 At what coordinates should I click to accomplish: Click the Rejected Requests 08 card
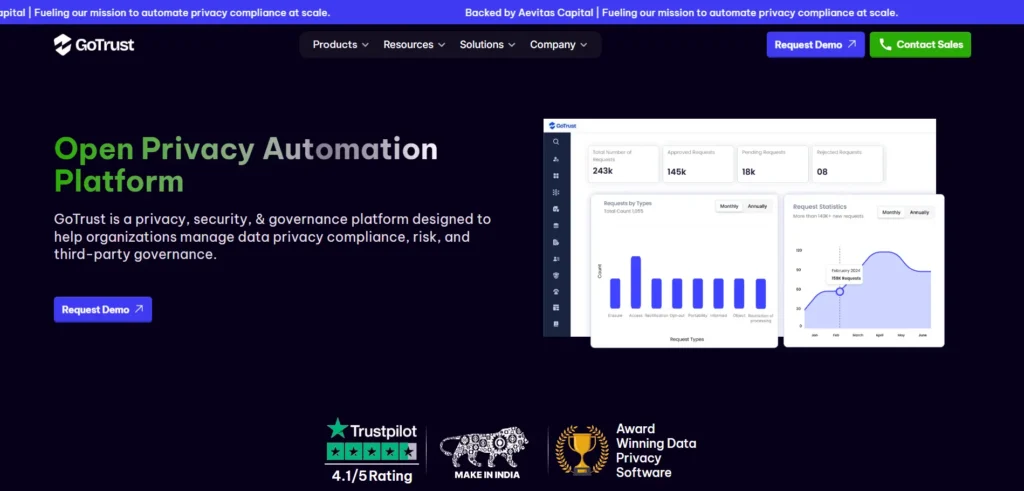[847, 163]
